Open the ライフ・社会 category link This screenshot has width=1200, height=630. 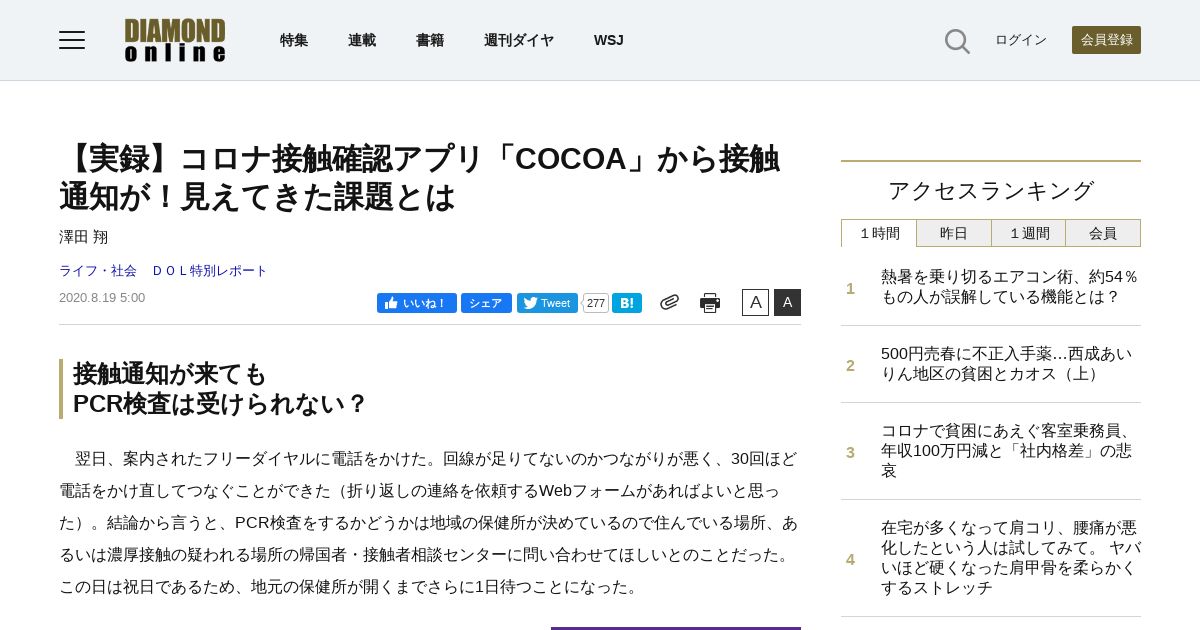click(98, 271)
